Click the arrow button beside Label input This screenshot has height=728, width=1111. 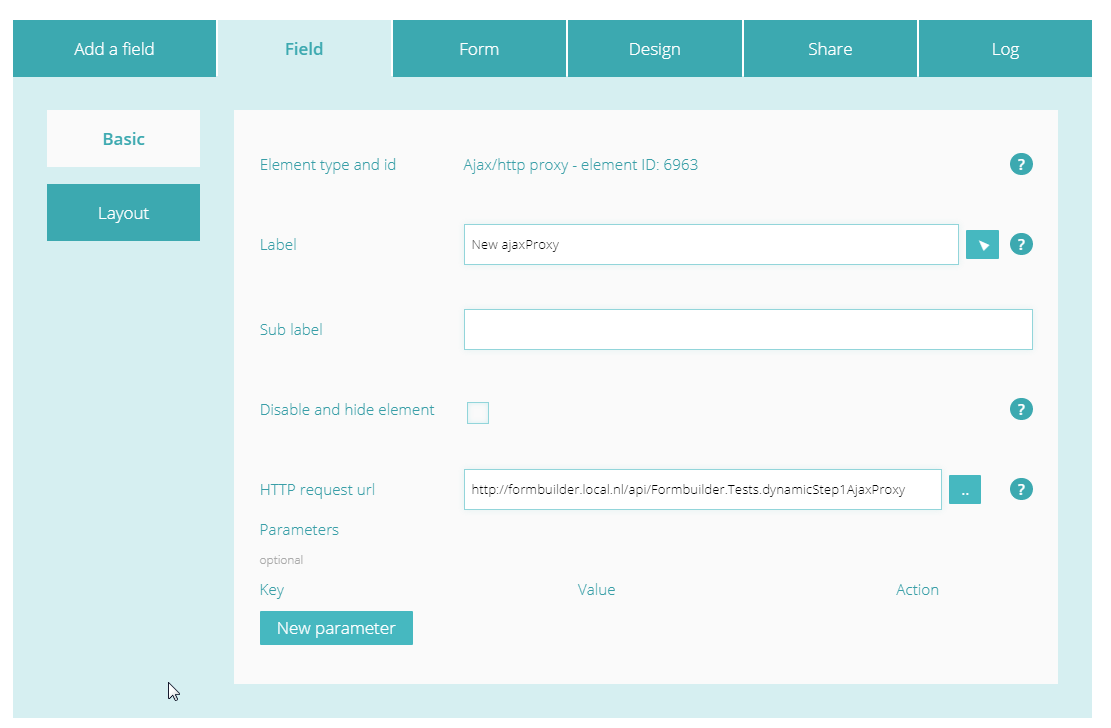click(x=982, y=245)
